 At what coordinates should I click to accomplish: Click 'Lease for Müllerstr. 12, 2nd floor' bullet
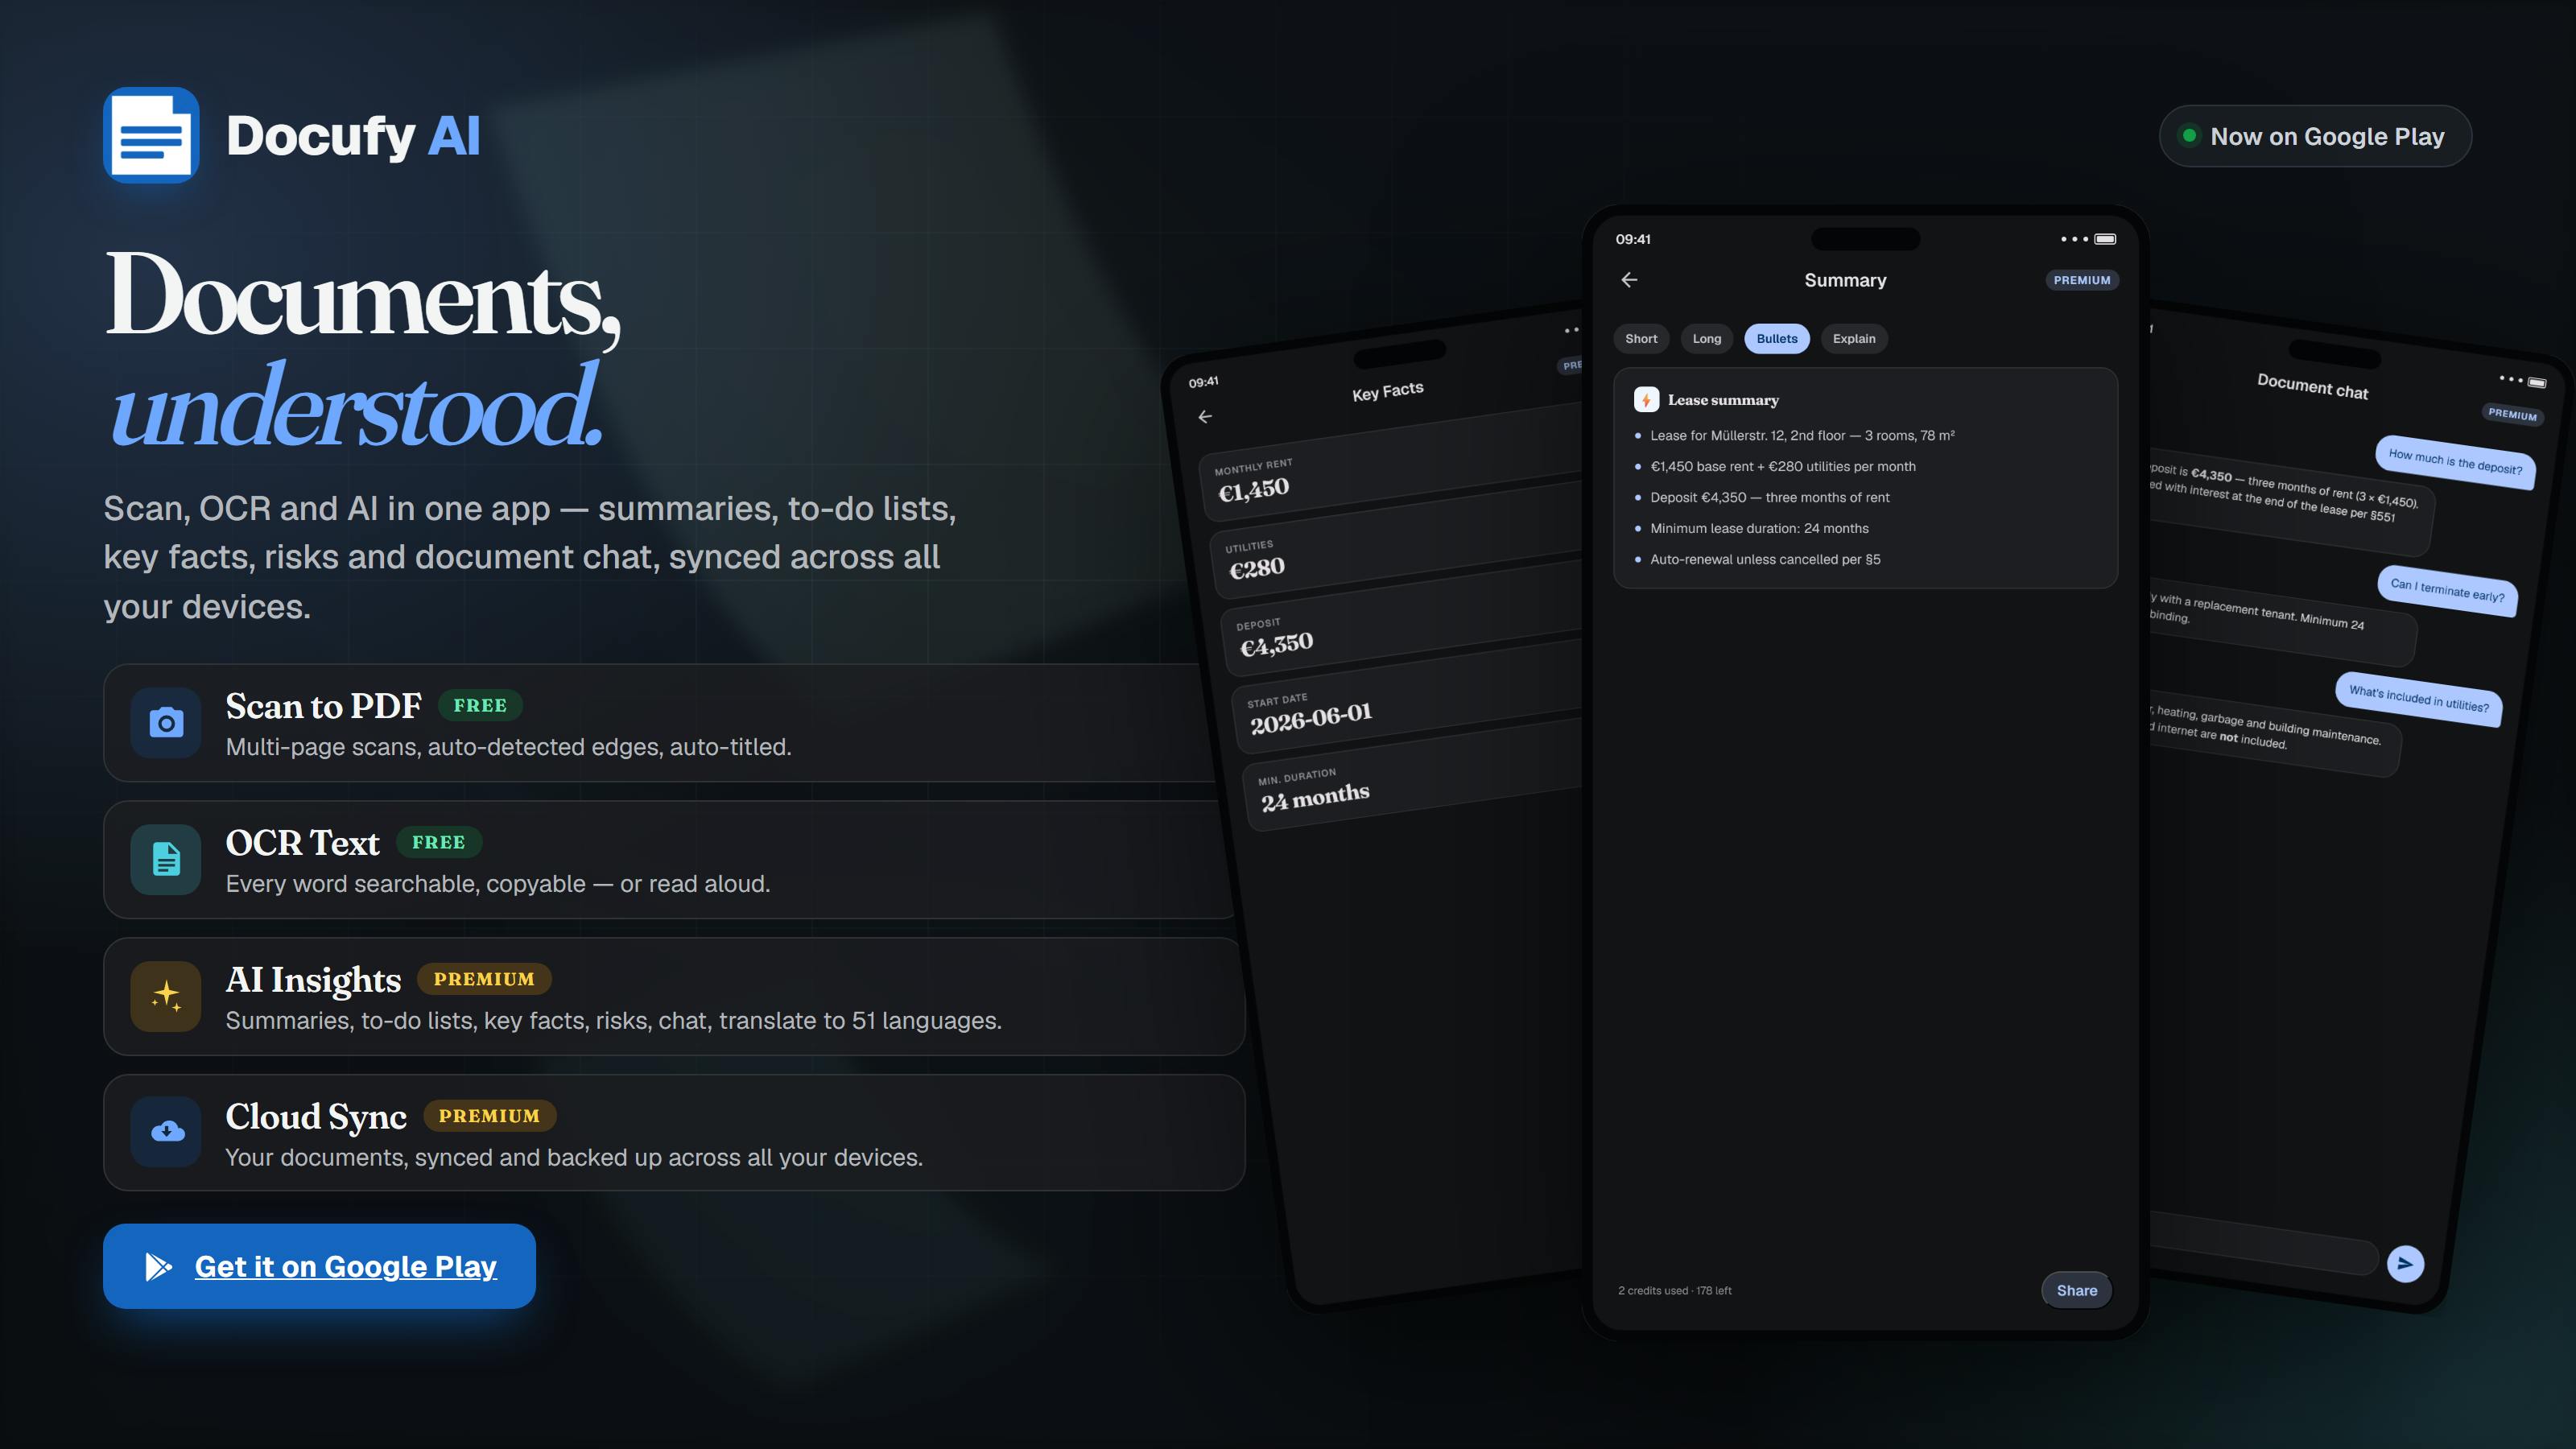[x=1802, y=435]
